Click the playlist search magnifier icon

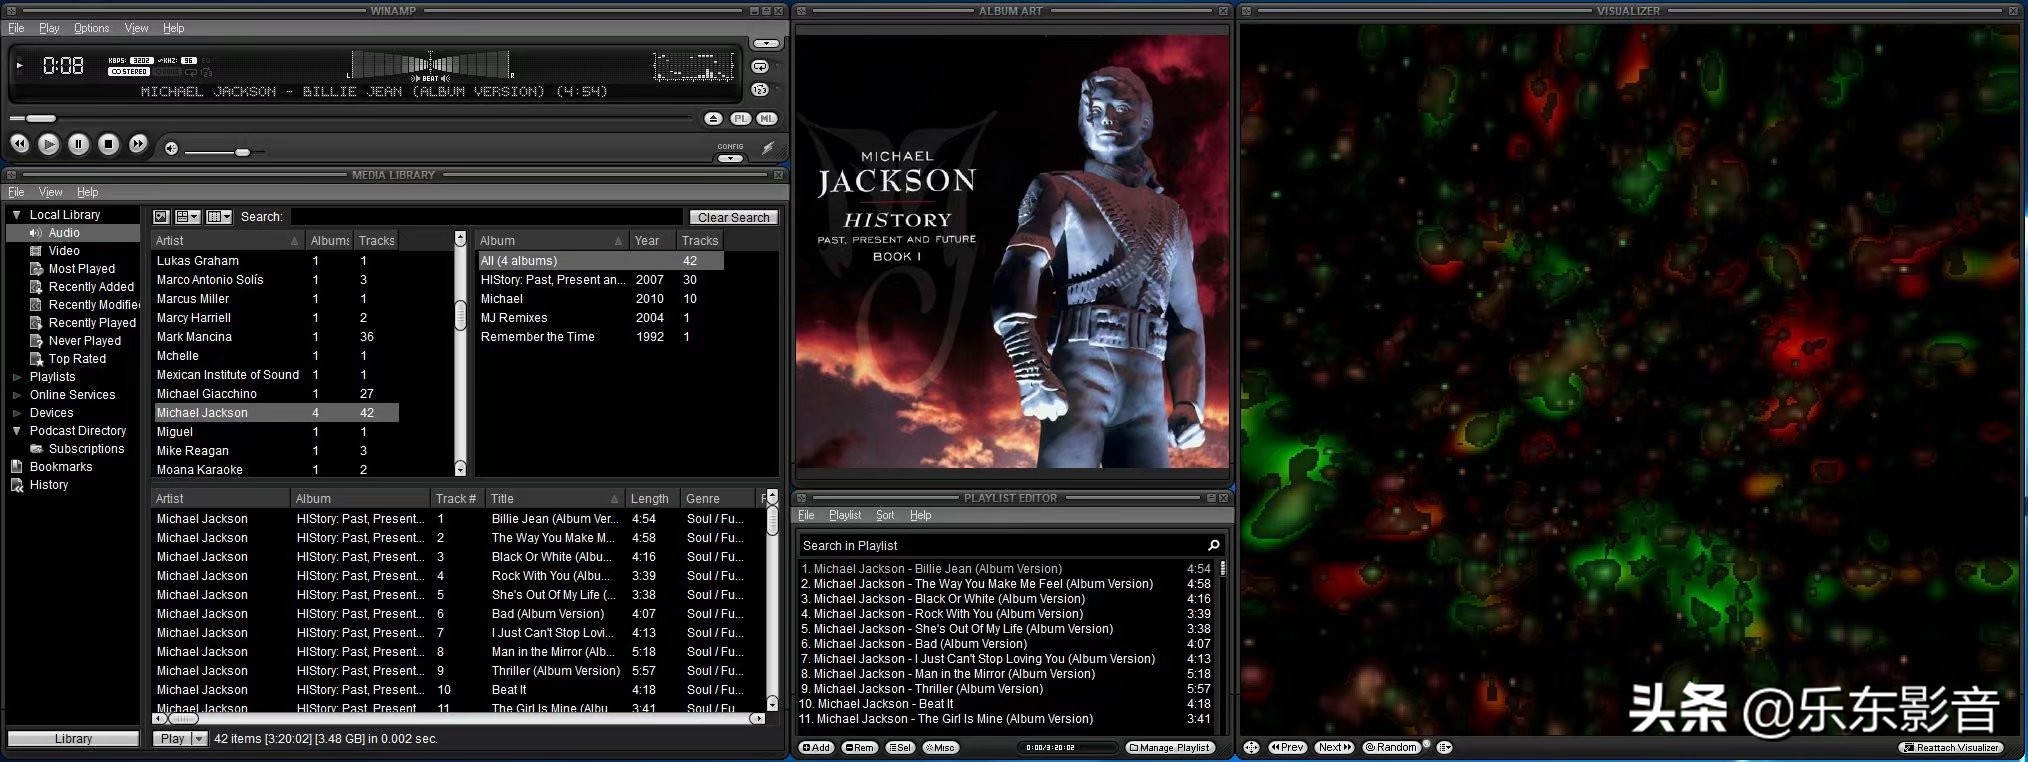pyautogui.click(x=1214, y=545)
